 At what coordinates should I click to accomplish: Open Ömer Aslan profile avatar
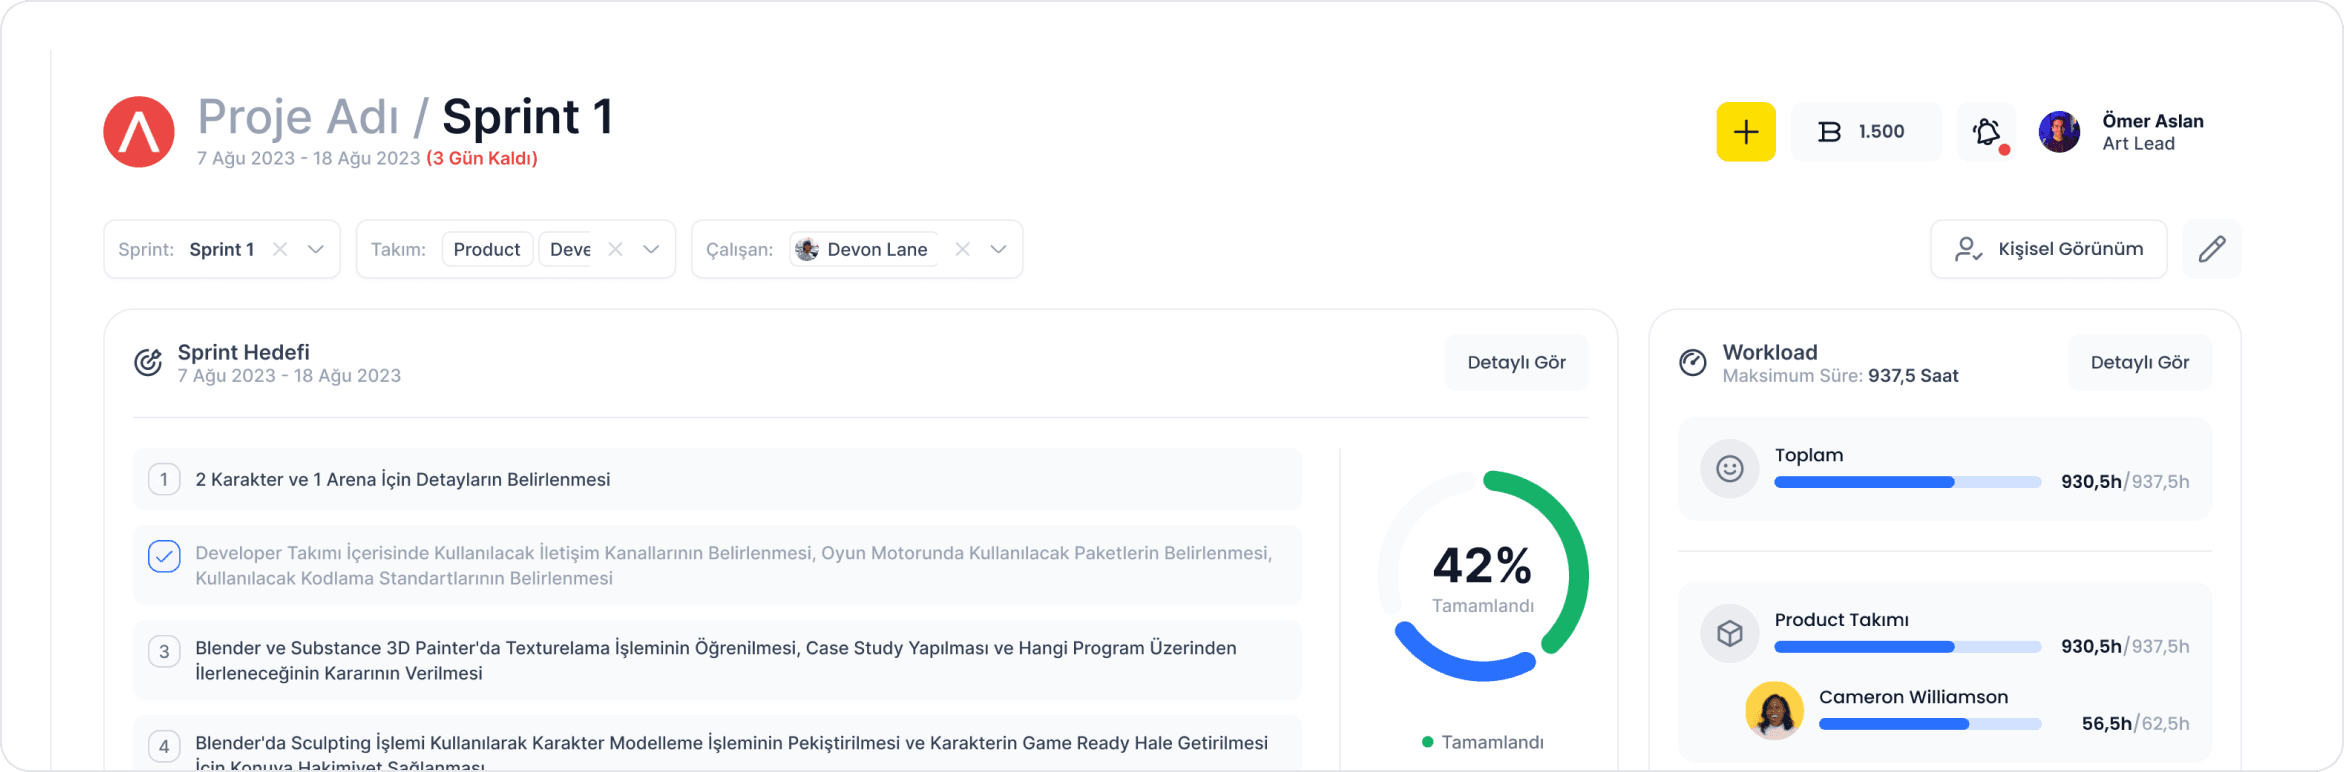pos(2059,132)
